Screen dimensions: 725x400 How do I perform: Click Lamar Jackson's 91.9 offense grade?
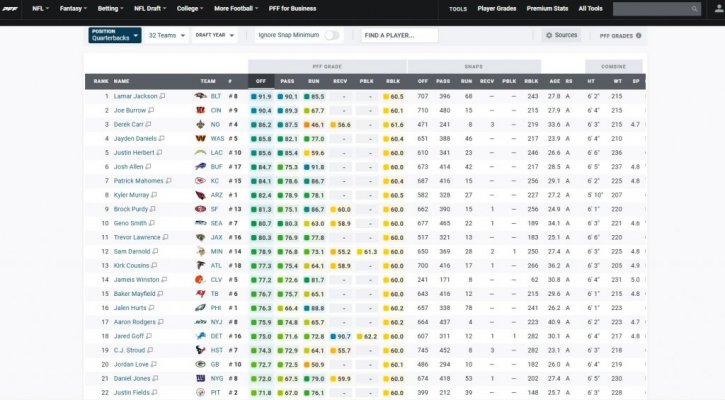(x=261, y=97)
